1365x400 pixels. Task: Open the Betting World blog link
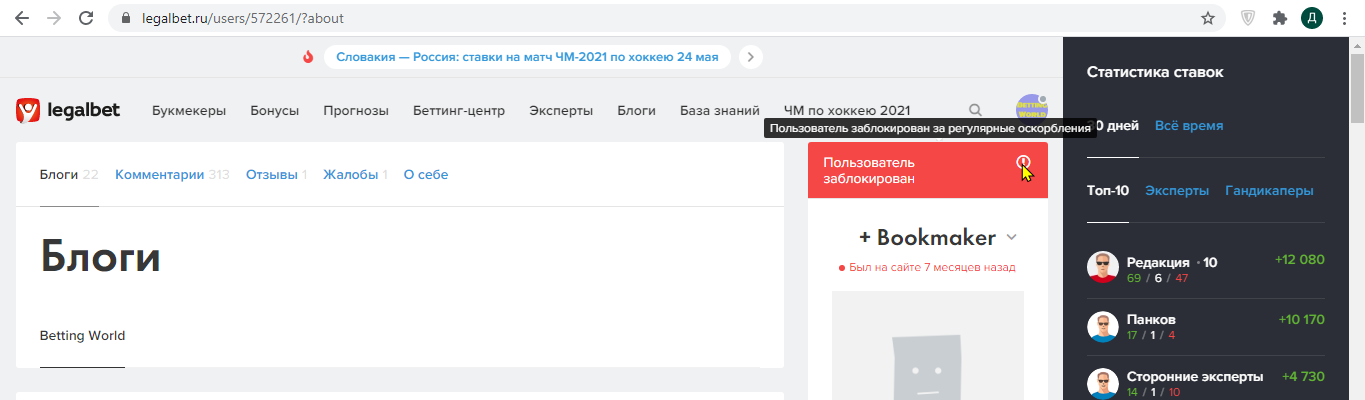click(82, 336)
